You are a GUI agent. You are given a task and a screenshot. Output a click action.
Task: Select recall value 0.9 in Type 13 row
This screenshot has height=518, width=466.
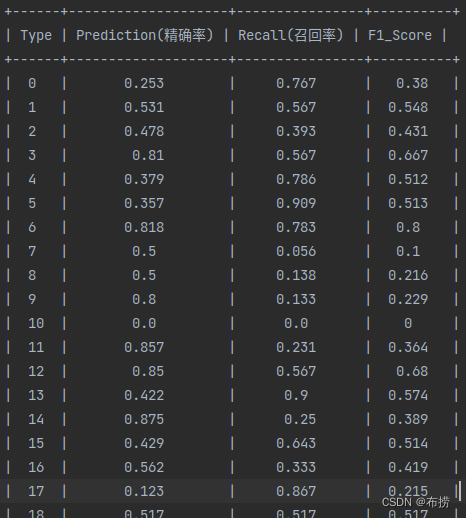click(296, 395)
